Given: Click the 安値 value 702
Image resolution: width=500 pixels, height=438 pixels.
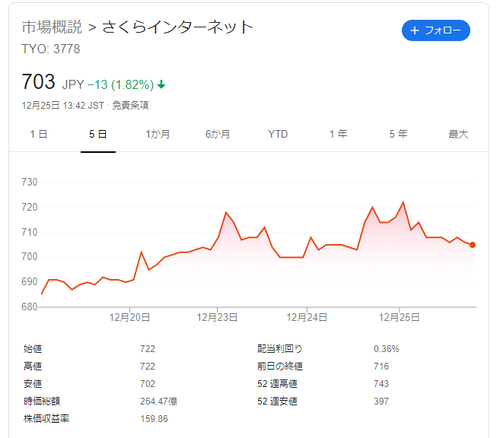Looking at the screenshot, I should [148, 384].
